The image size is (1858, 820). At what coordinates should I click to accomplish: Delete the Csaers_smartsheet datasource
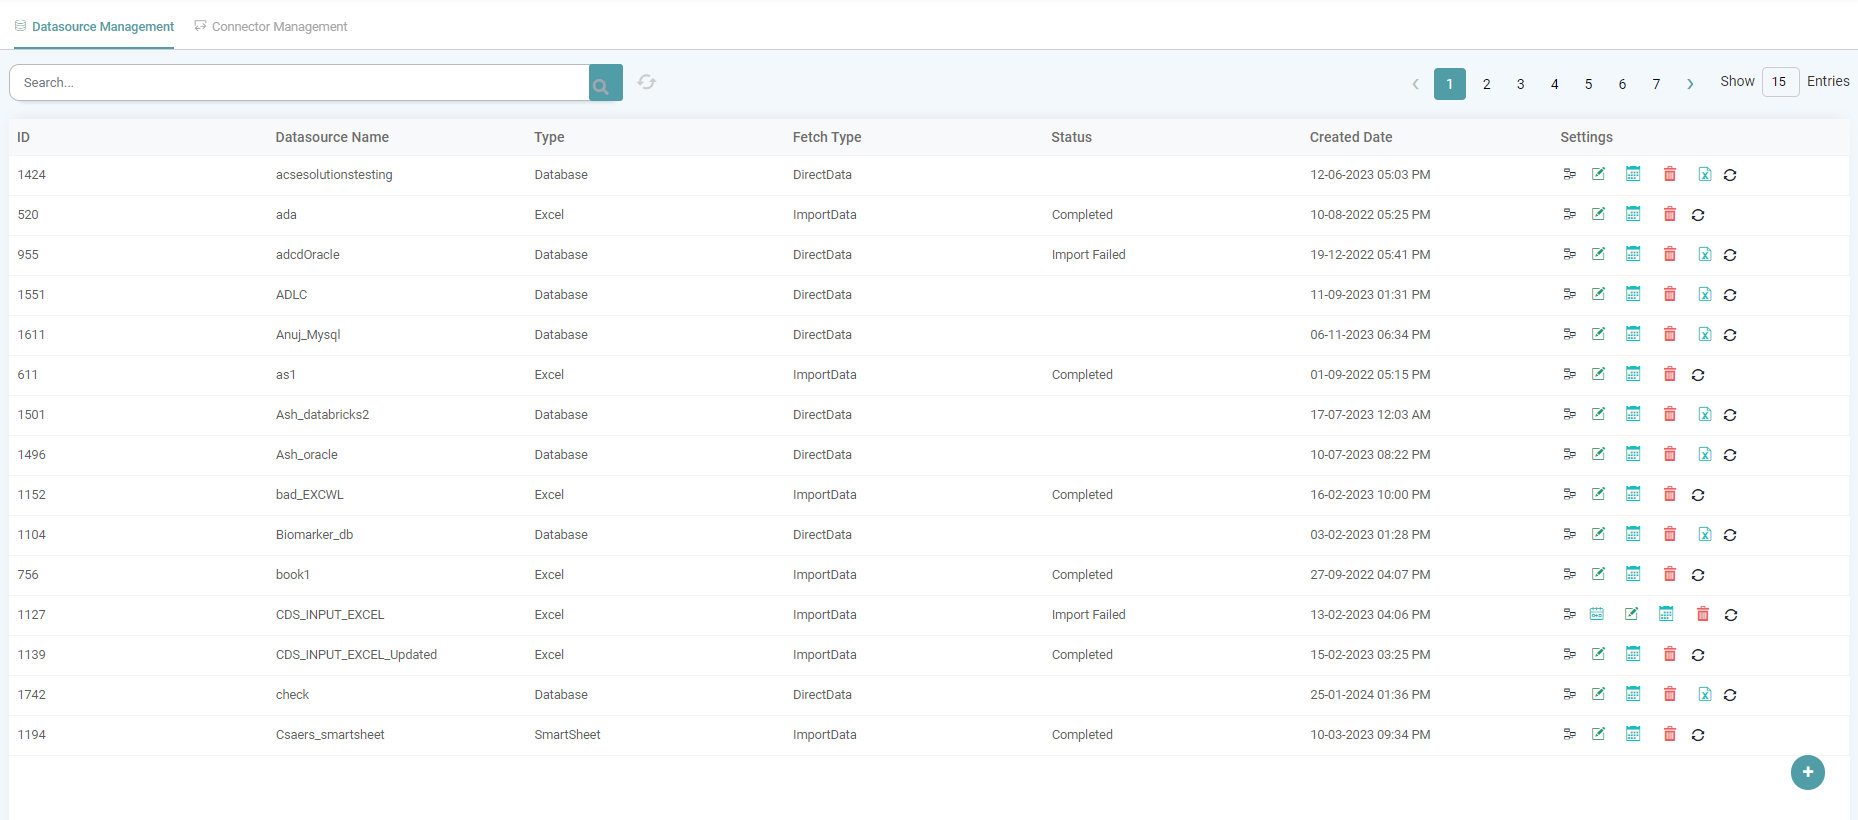point(1669,734)
